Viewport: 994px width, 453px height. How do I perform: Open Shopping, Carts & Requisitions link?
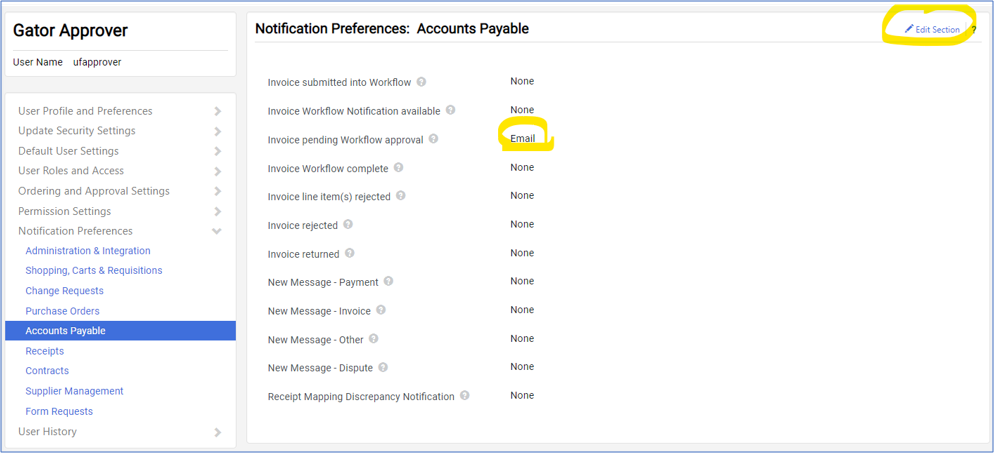[93, 270]
